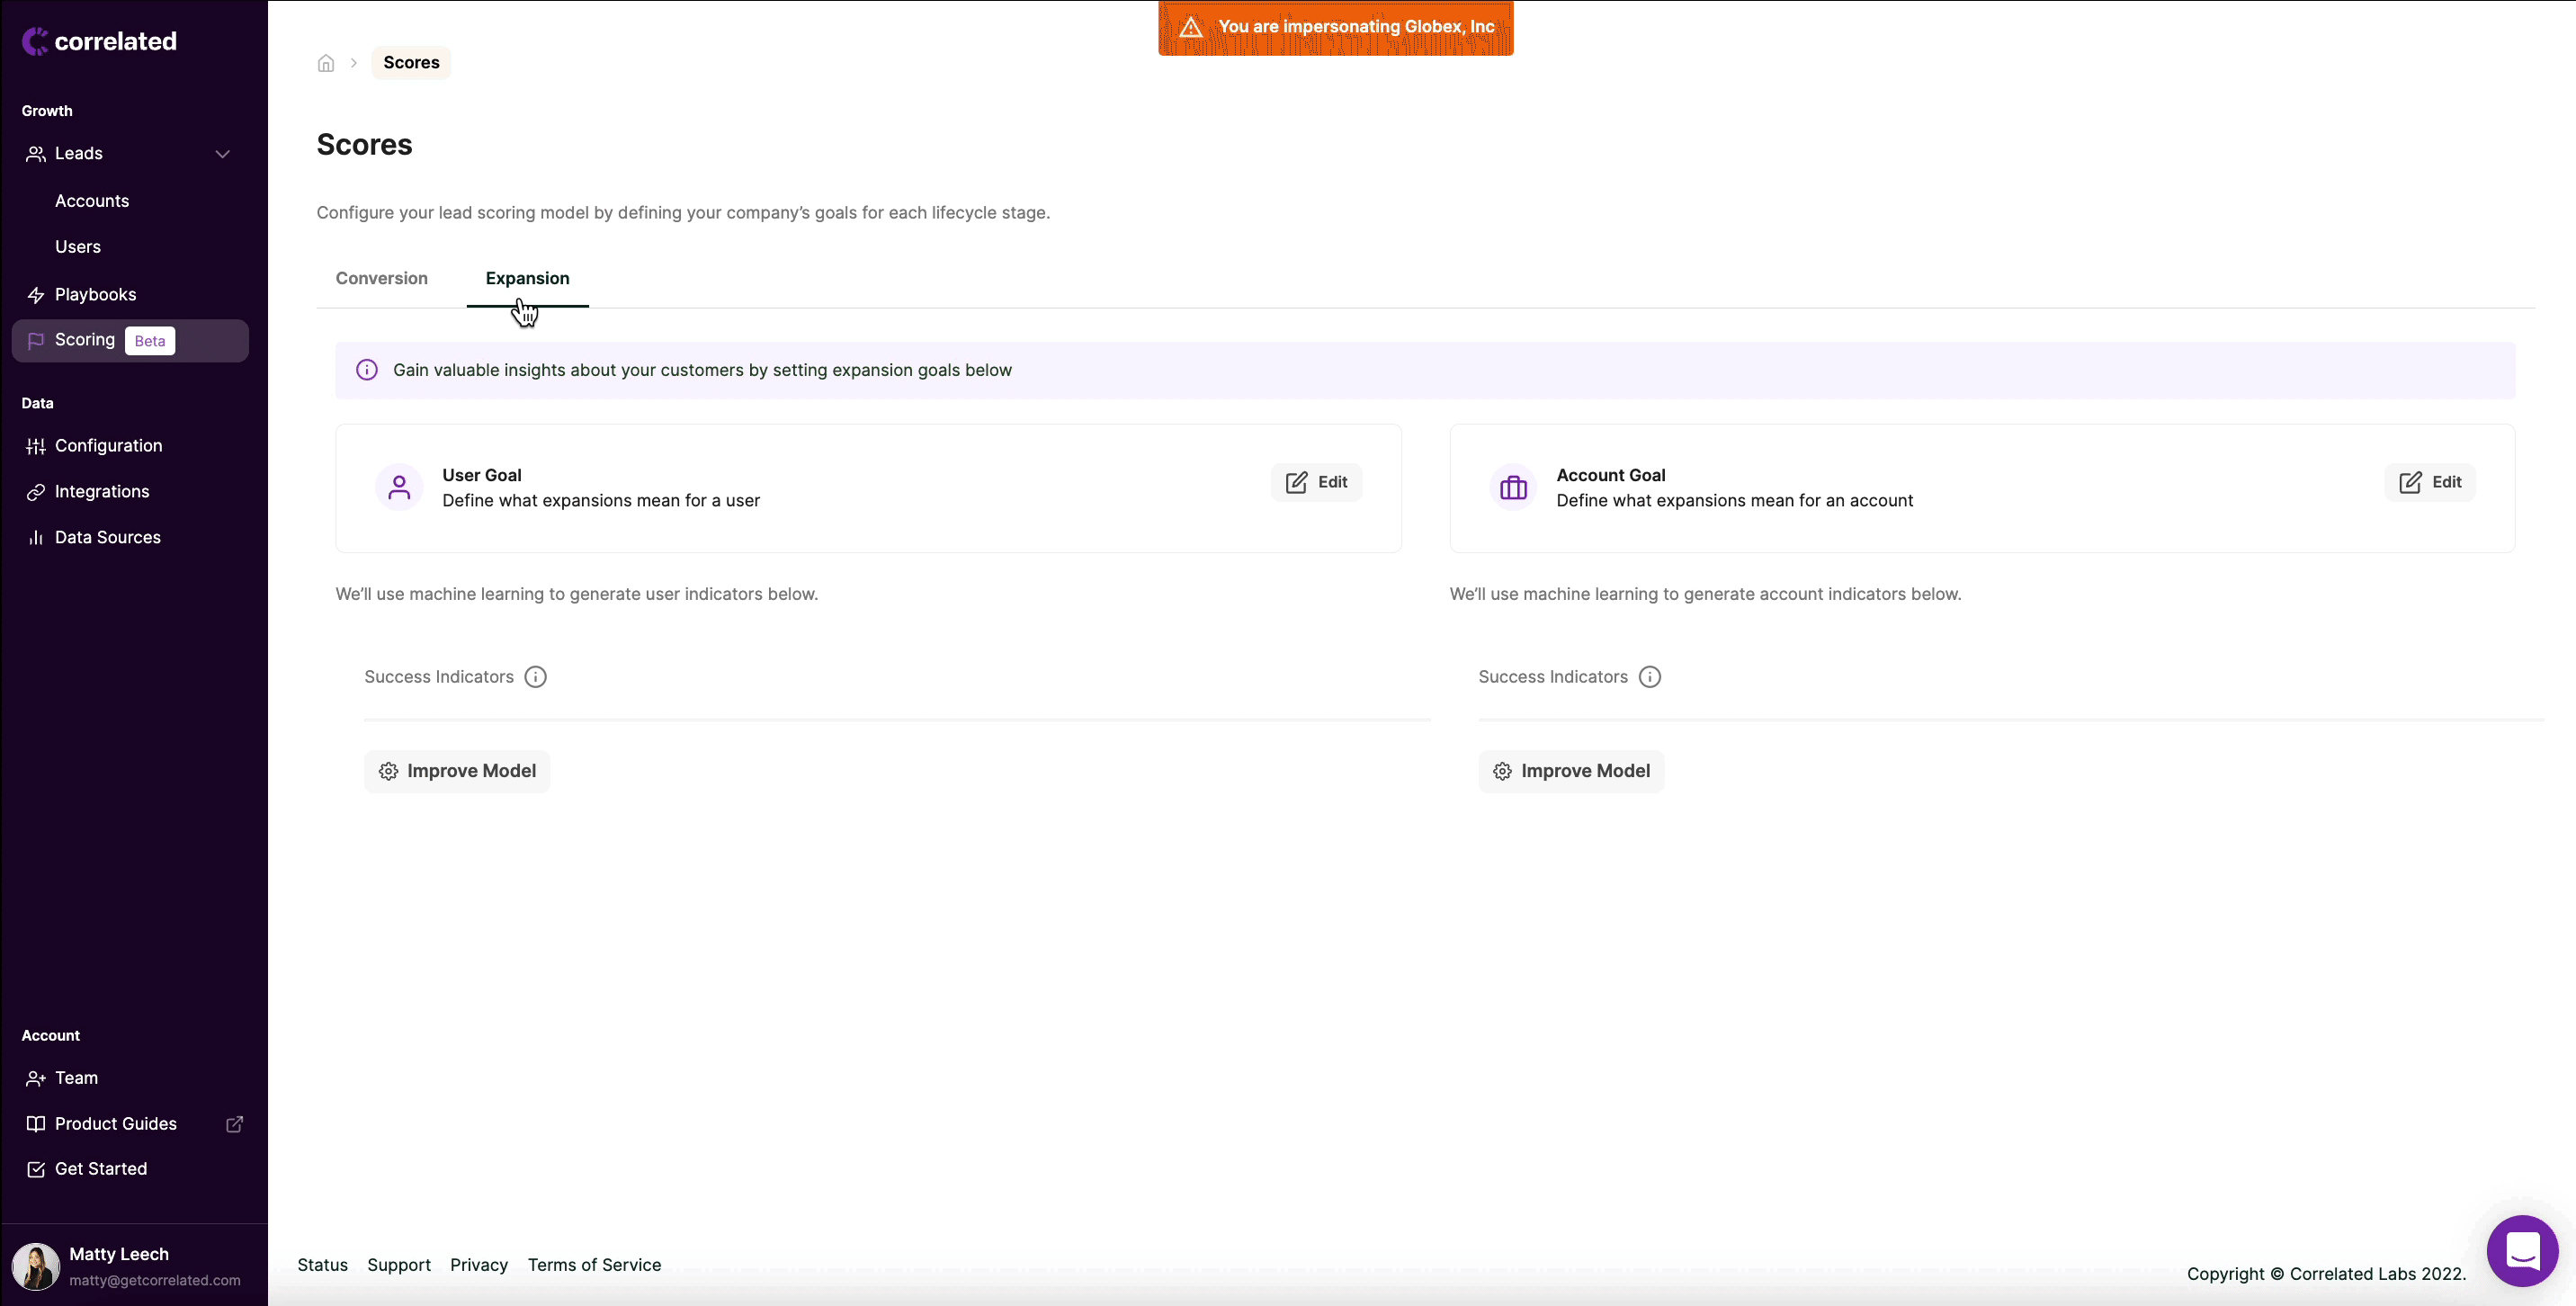
Task: Click the Leads people icon
Action: (36, 154)
